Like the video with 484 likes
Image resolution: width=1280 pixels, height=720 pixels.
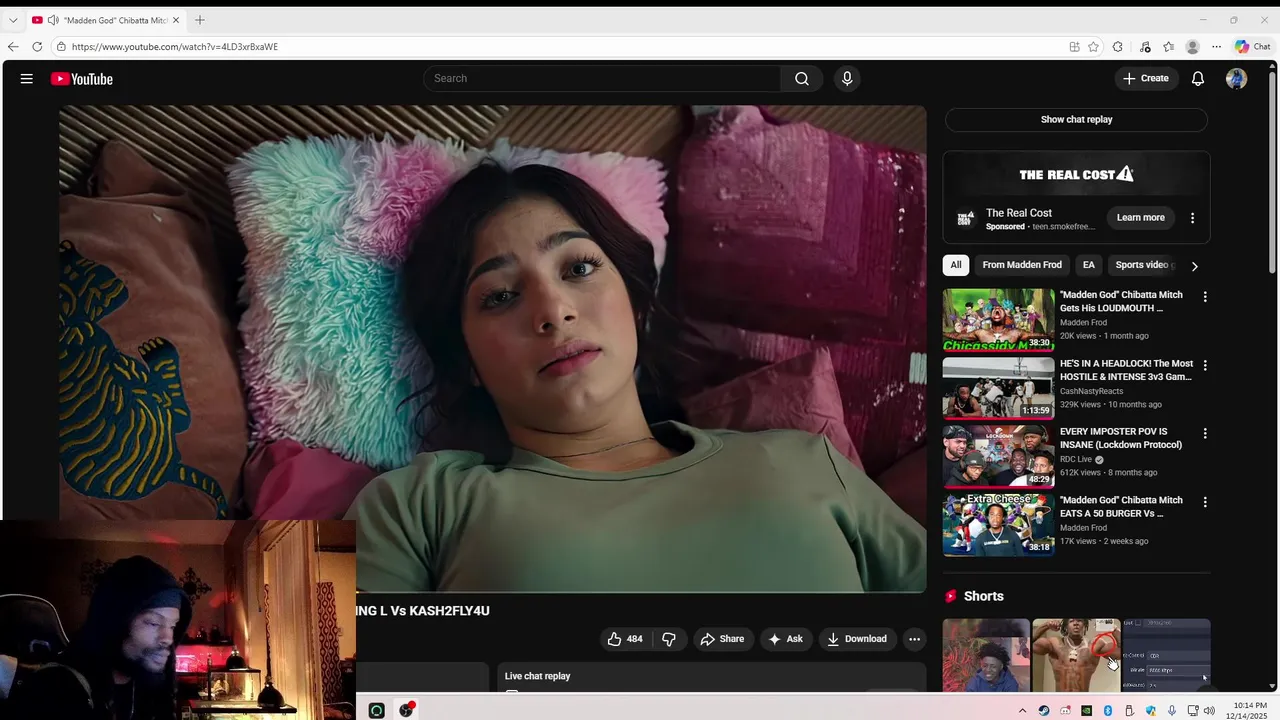pyautogui.click(x=625, y=639)
